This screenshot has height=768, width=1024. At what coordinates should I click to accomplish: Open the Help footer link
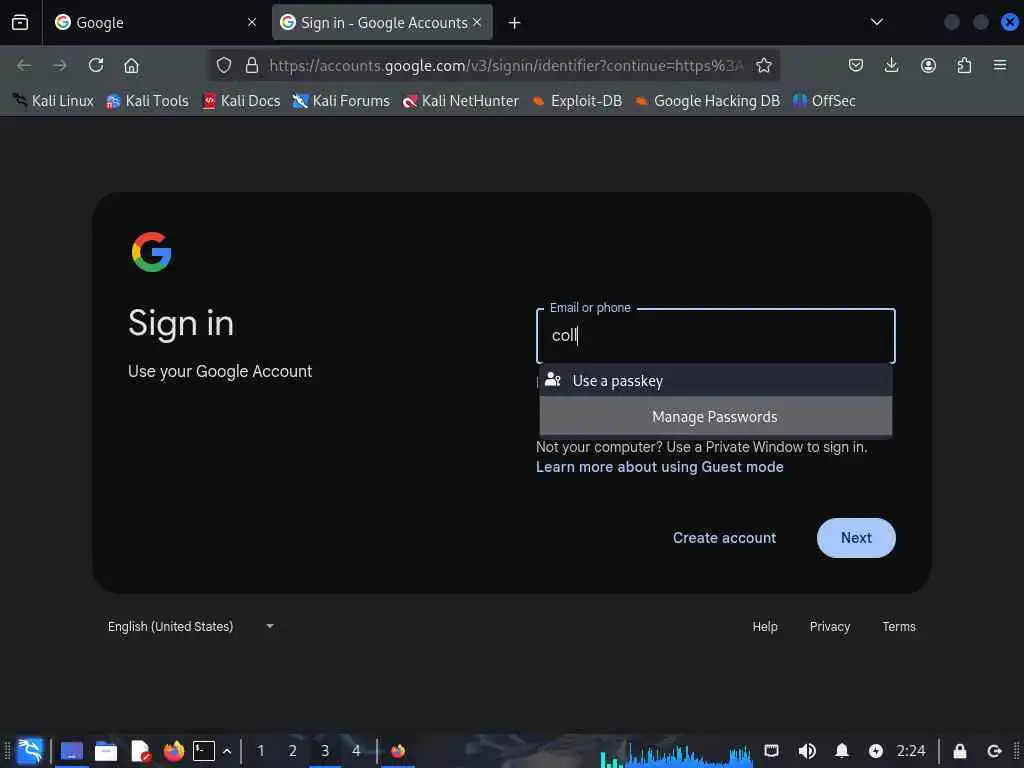tap(765, 626)
